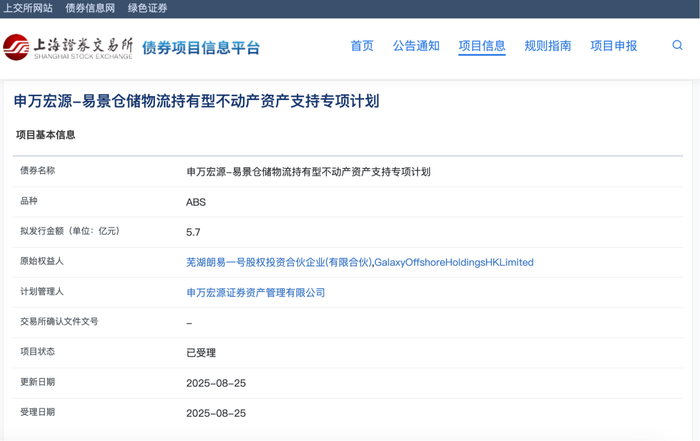Click the 拟发行金额 row label
The height and width of the screenshot is (441, 700).
click(x=70, y=231)
